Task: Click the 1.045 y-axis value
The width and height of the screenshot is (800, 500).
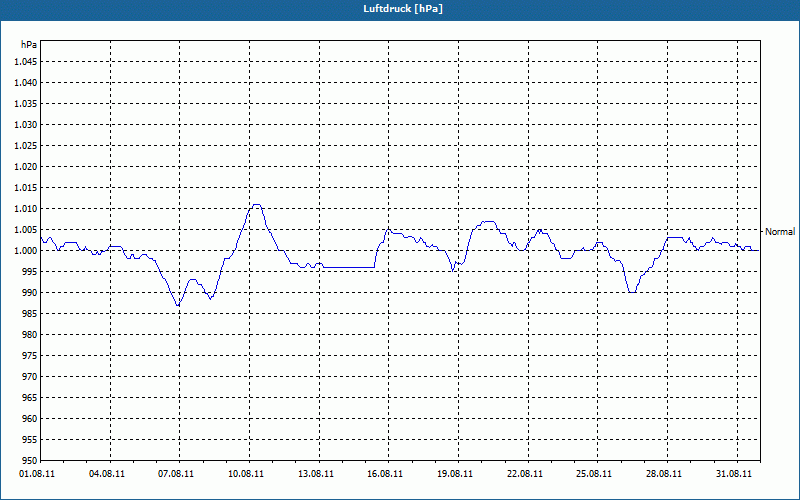Action: (26, 62)
